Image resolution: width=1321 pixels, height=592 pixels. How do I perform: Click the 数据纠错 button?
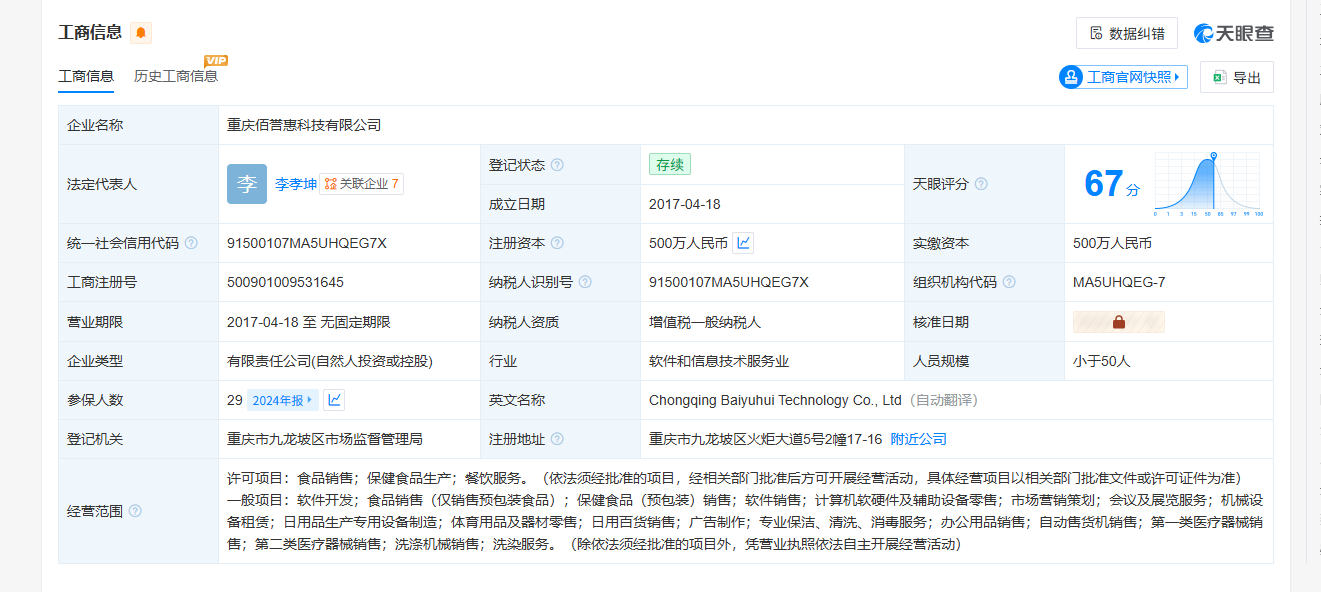coord(1126,33)
